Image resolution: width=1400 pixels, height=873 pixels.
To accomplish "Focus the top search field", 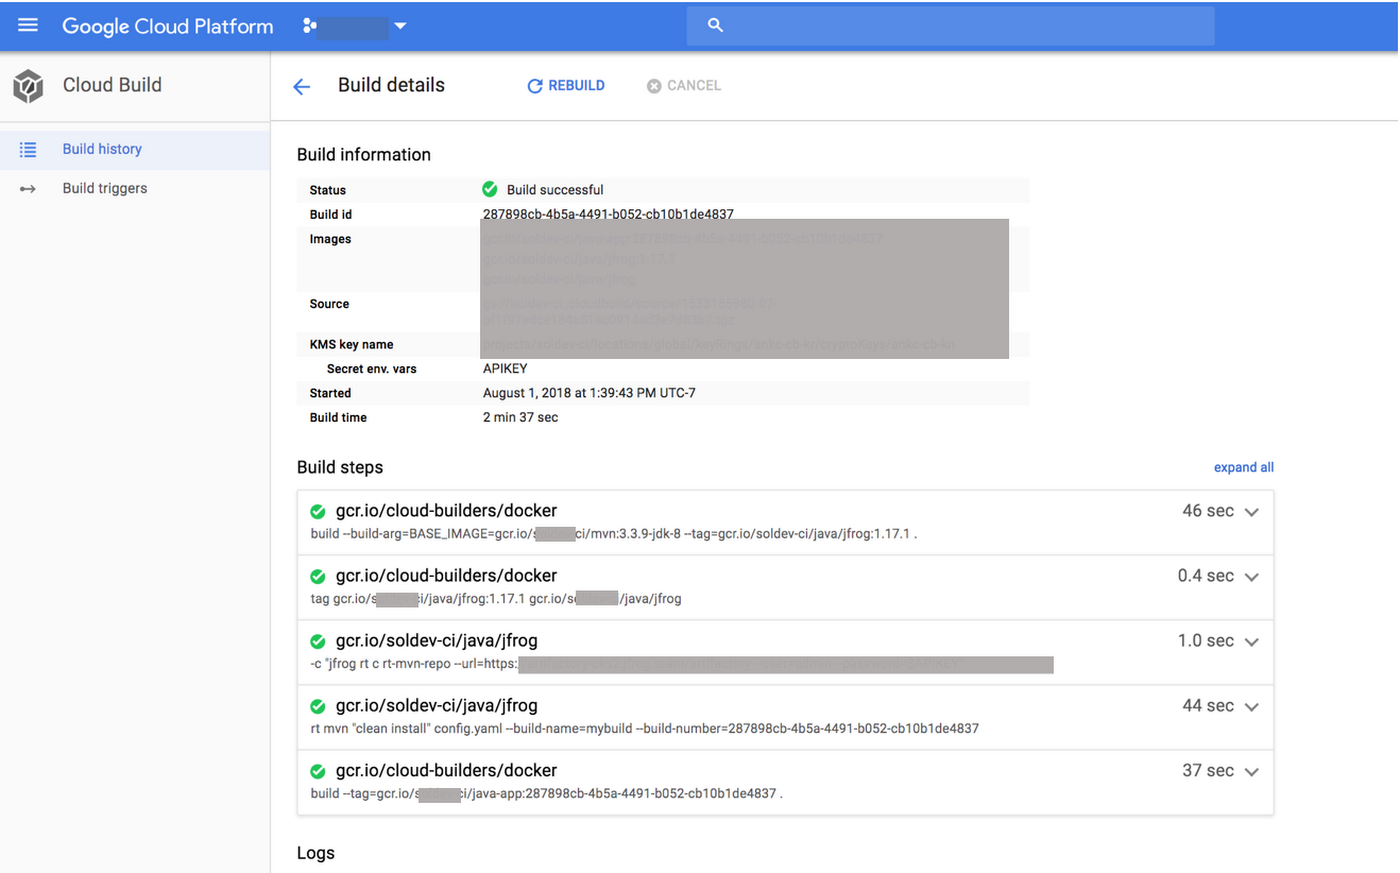I will (x=950, y=26).
